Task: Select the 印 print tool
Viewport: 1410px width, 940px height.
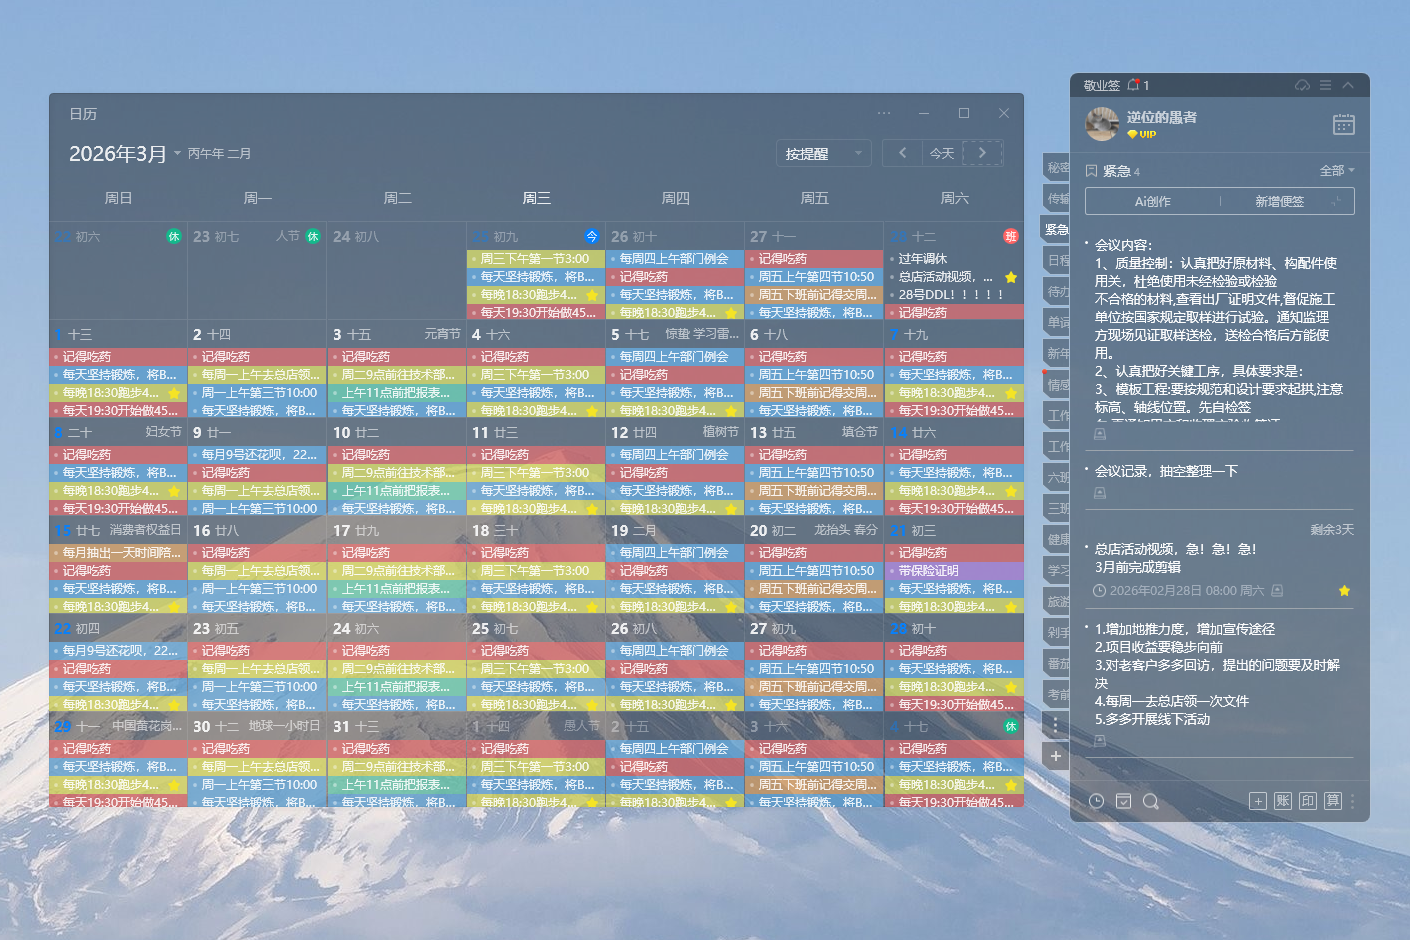Action: click(x=1307, y=801)
